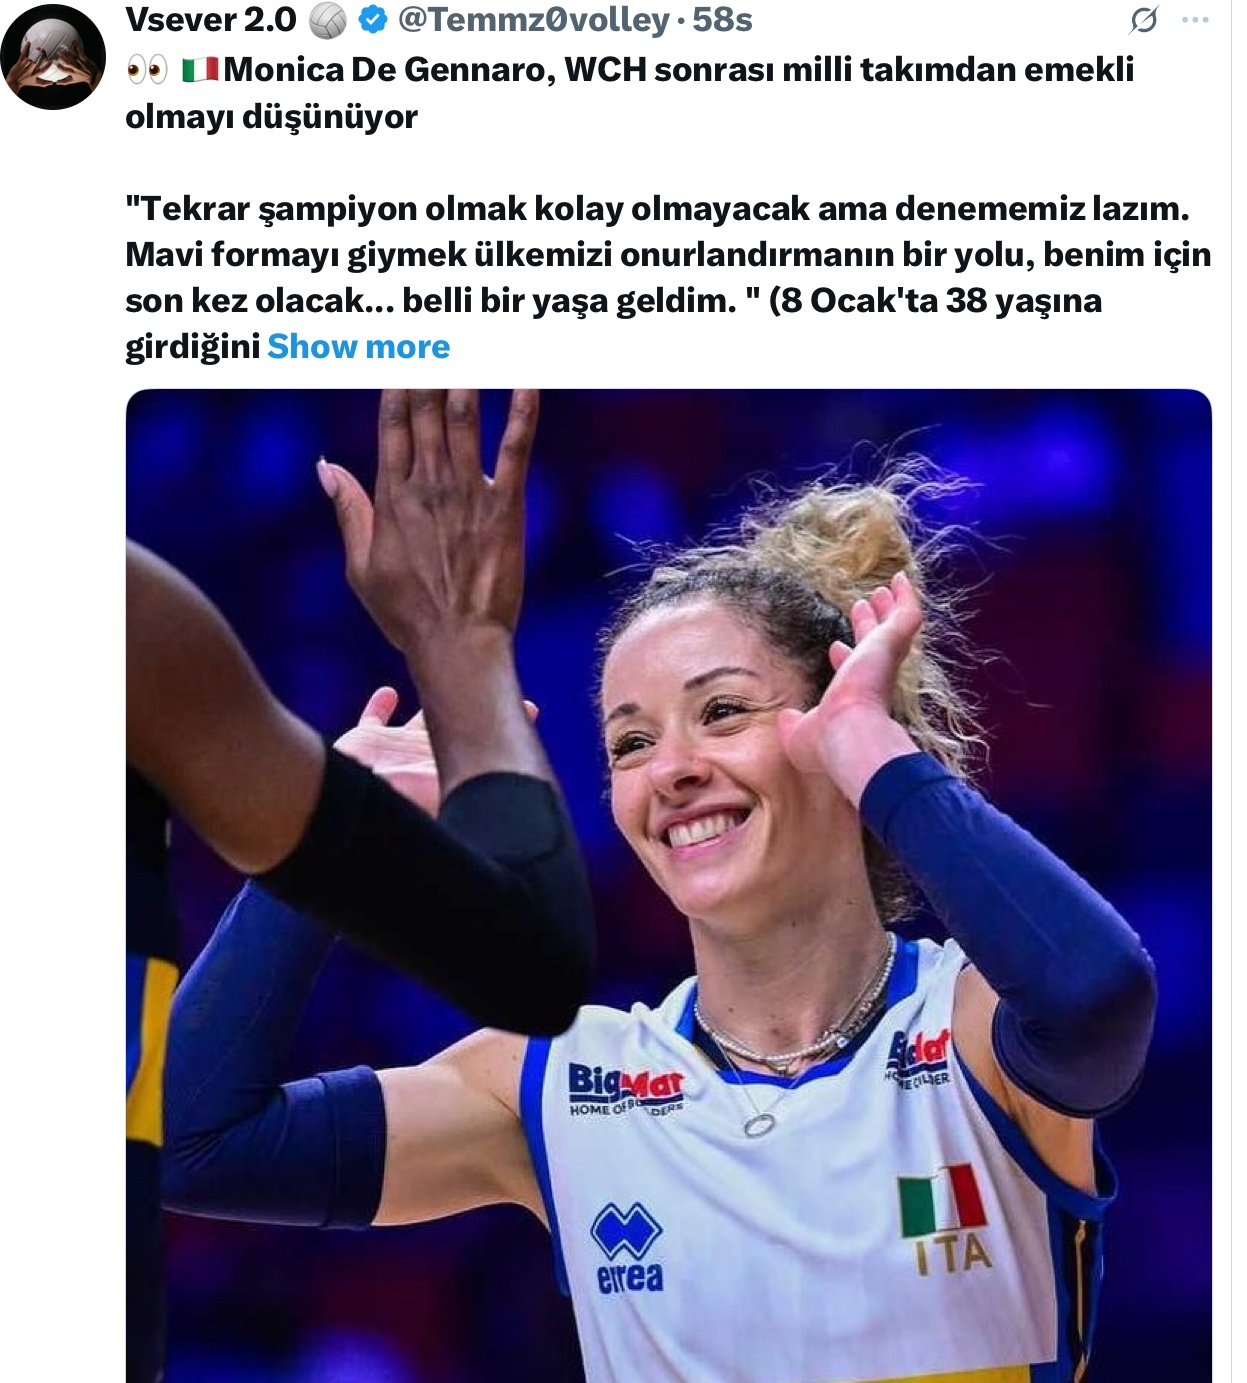Open the @Temmz0volley handle link
This screenshot has width=1247, height=1383.
[534, 20]
